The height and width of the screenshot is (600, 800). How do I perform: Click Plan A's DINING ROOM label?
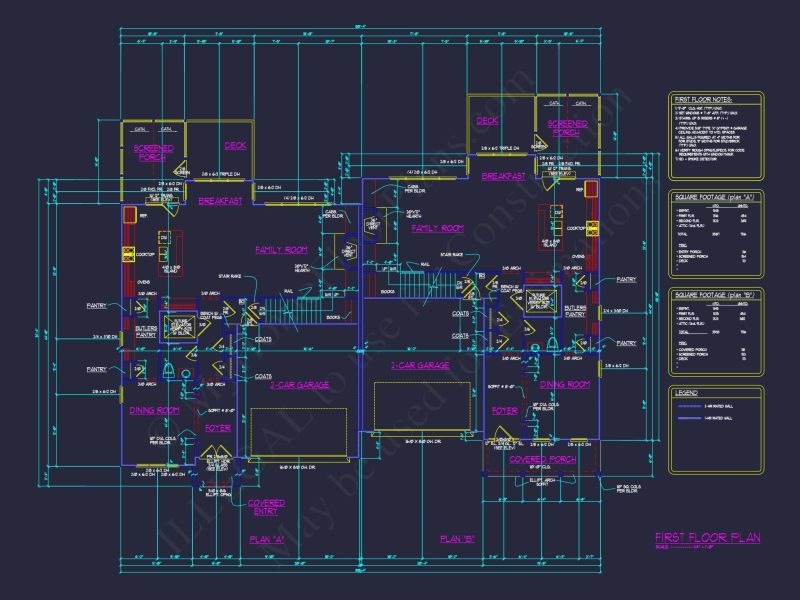[154, 410]
